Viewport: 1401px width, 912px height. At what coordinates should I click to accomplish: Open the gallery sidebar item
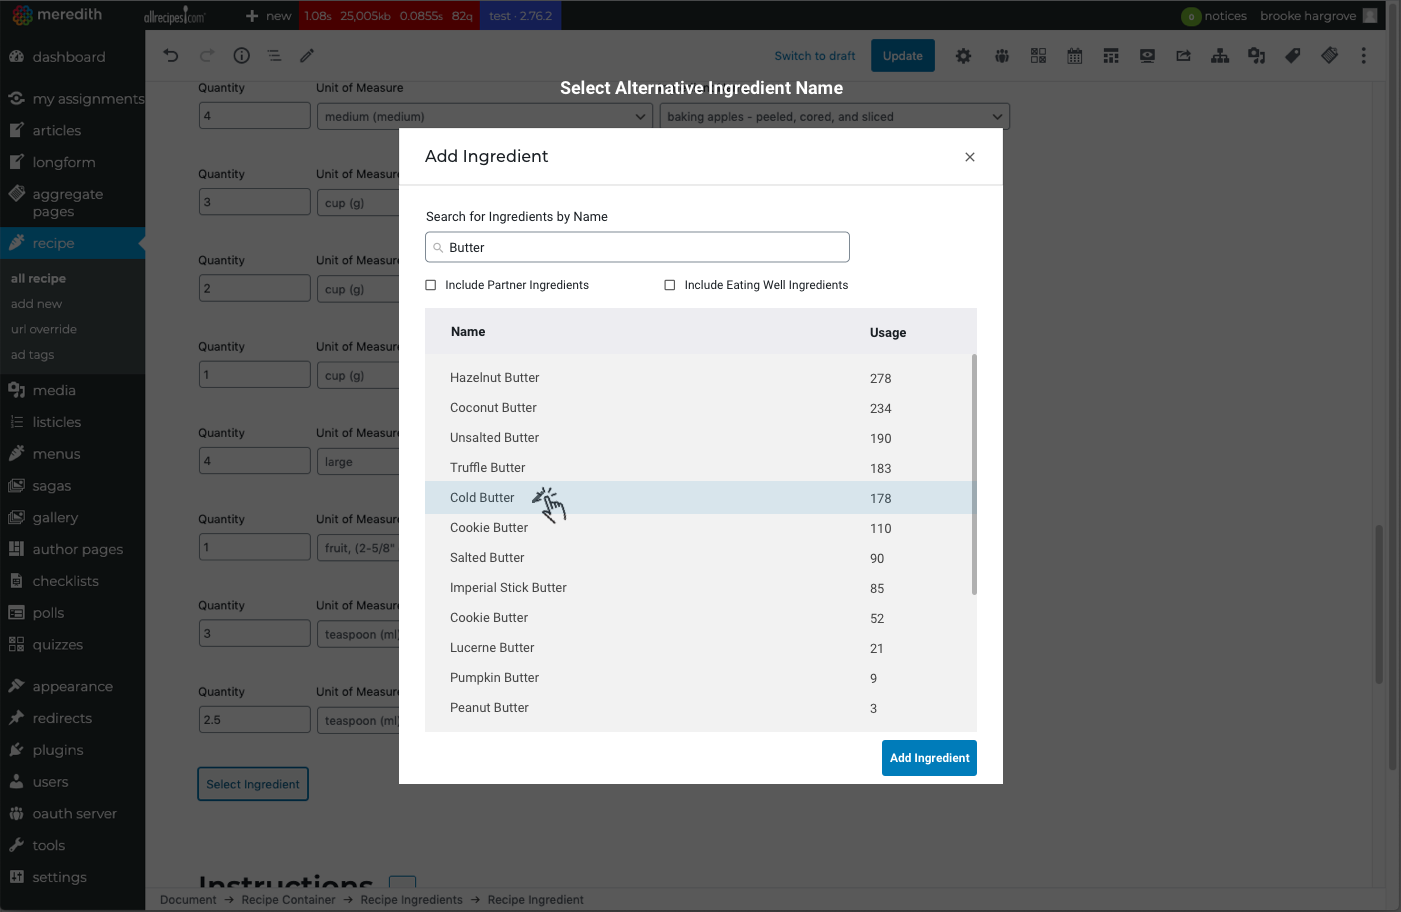(x=55, y=518)
